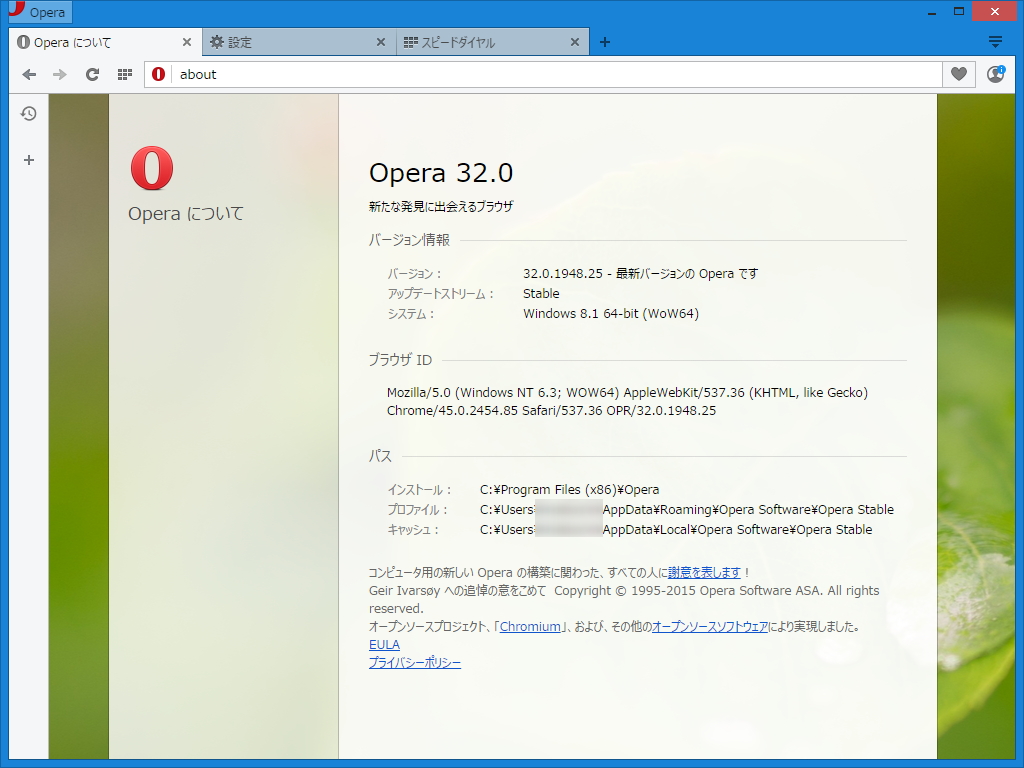Image resolution: width=1024 pixels, height=768 pixels.
Task: Open the tab menu via the hamburger icon
Action: point(996,41)
